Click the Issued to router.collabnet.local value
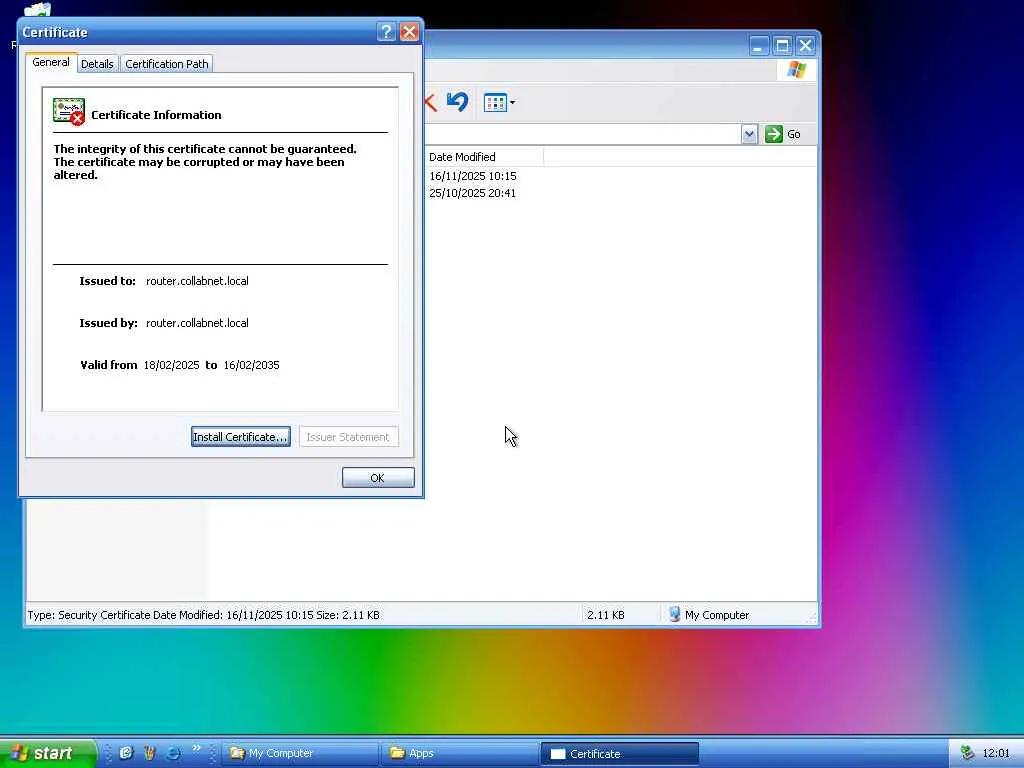Viewport: 1024px width, 768px height. [197, 281]
